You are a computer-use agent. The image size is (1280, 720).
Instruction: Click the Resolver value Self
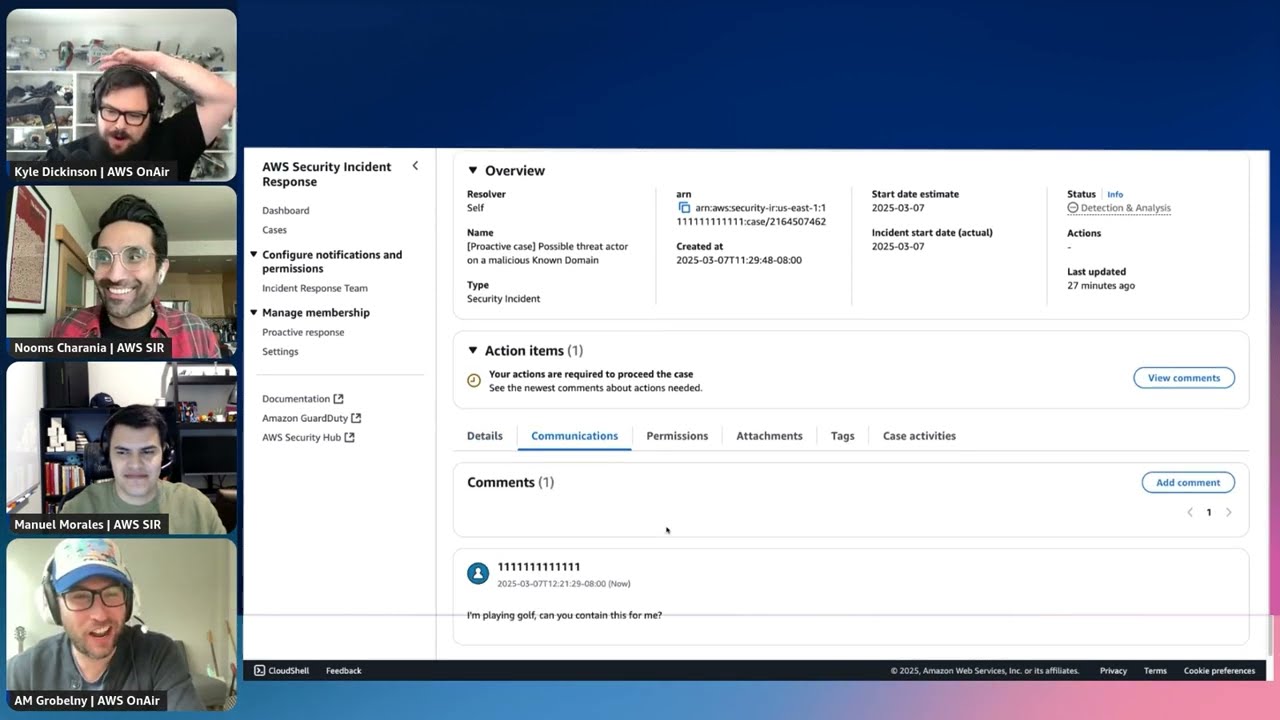click(x=476, y=208)
